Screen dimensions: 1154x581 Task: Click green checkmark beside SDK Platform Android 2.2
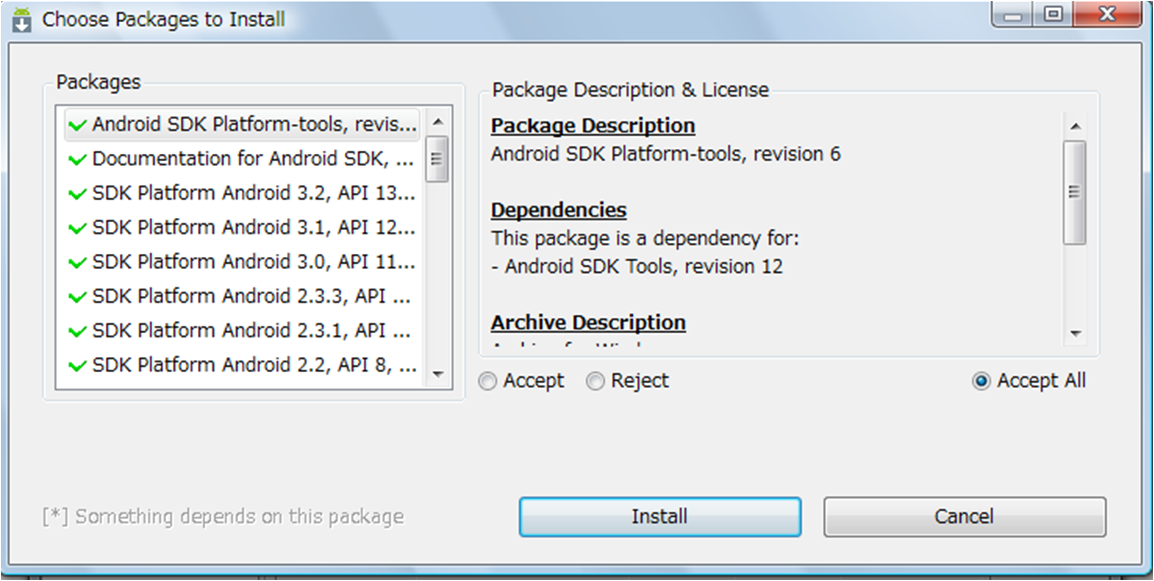(x=78, y=366)
